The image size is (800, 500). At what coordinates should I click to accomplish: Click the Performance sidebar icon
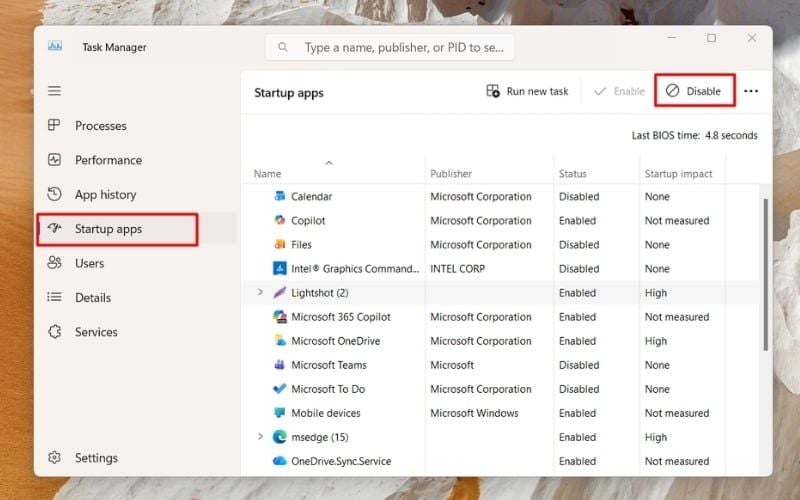54,160
